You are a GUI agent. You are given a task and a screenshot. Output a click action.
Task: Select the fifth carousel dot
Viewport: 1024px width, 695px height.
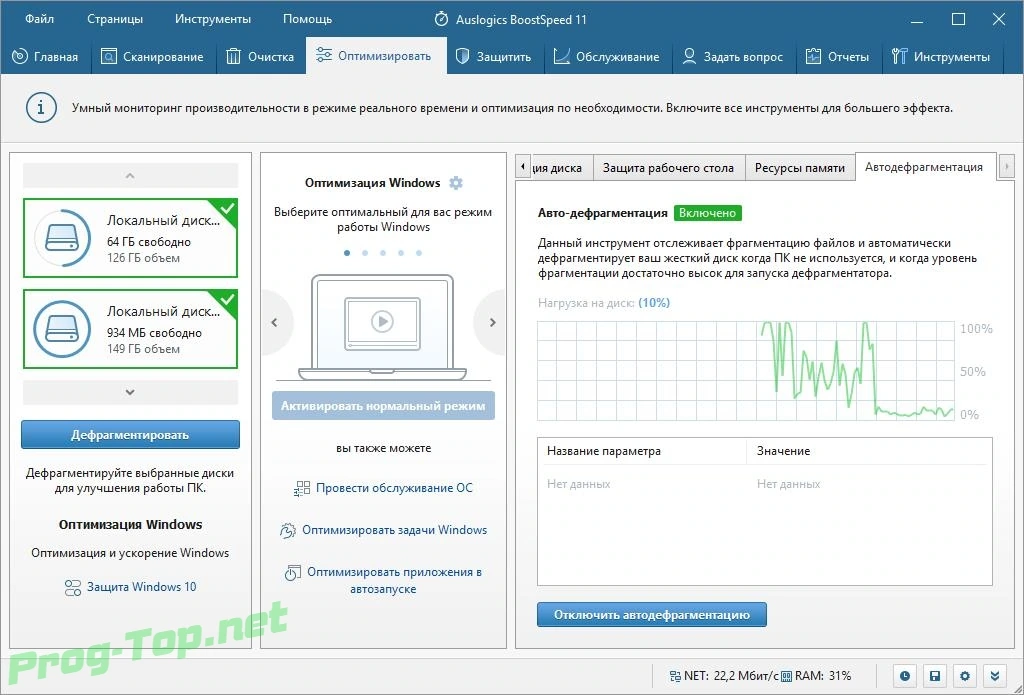point(419,253)
